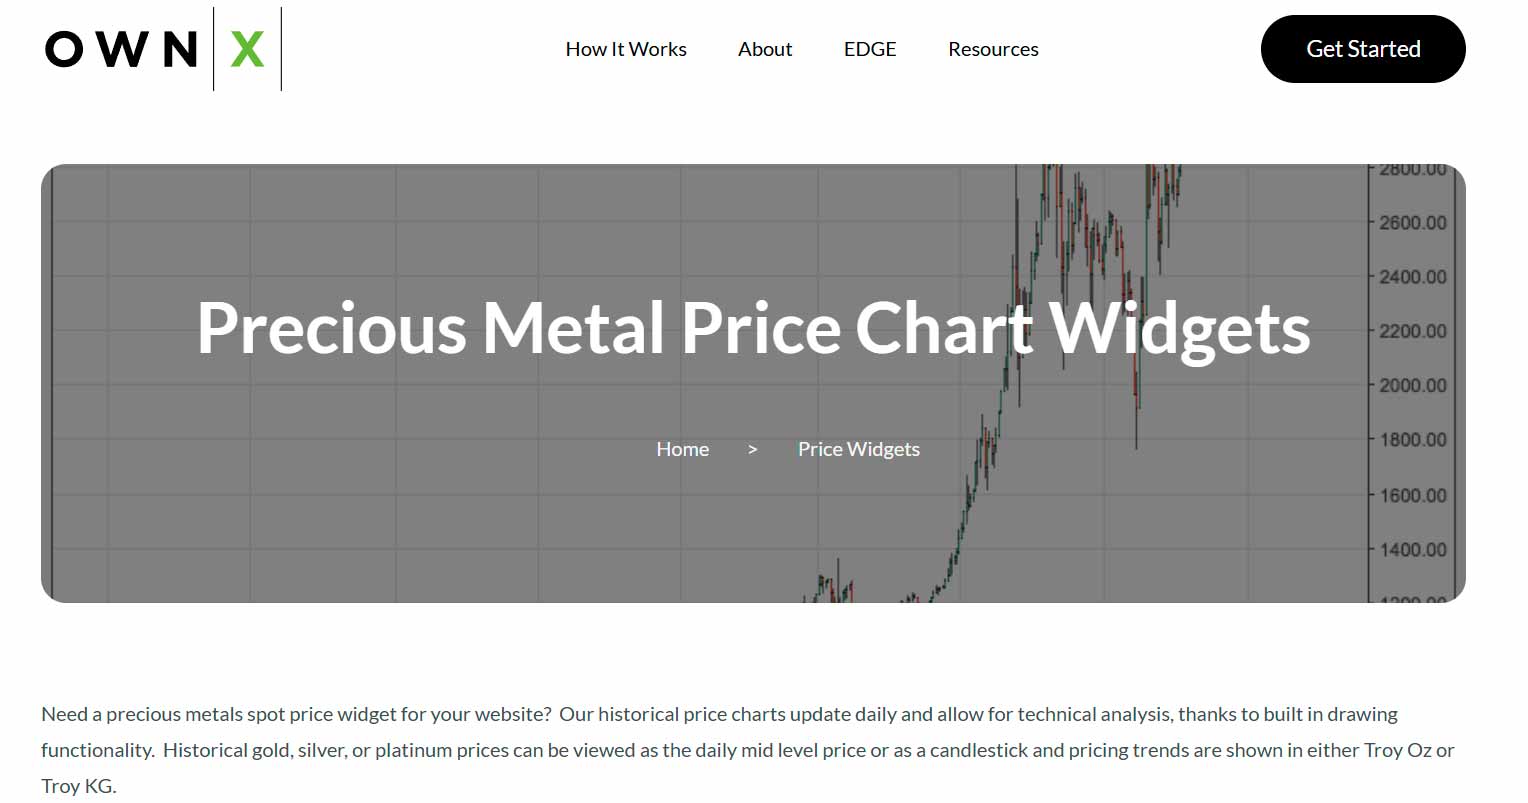Follow the Home breadcrumb link
This screenshot has width=1528, height=803.
(x=683, y=449)
